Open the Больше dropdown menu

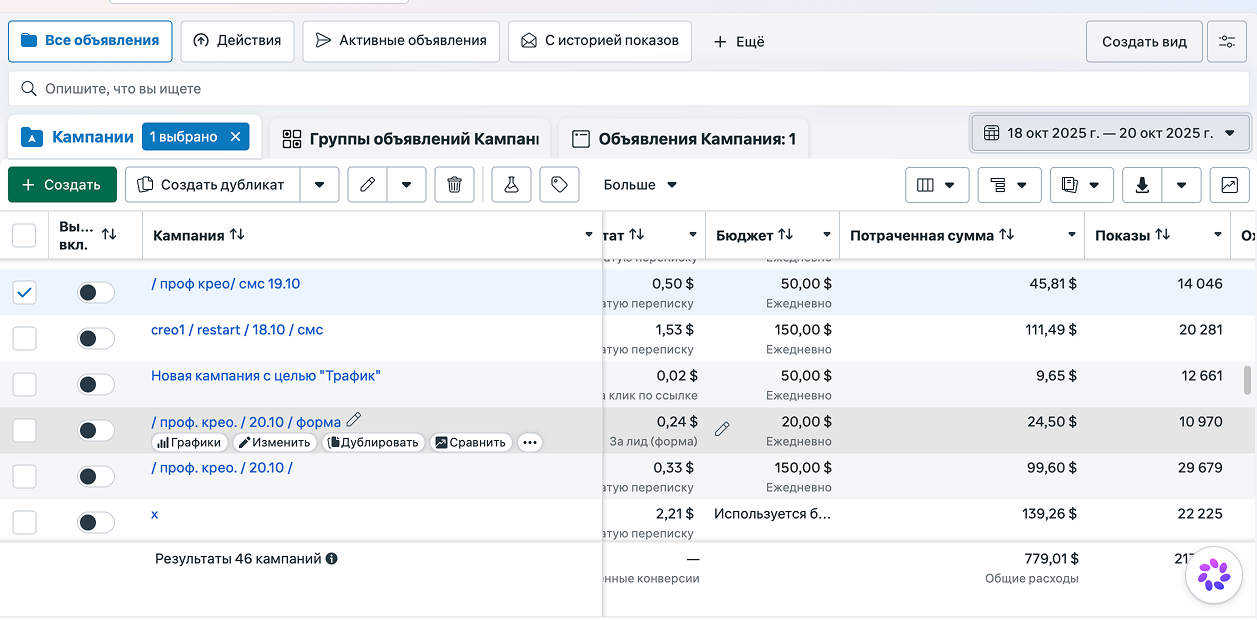point(640,185)
